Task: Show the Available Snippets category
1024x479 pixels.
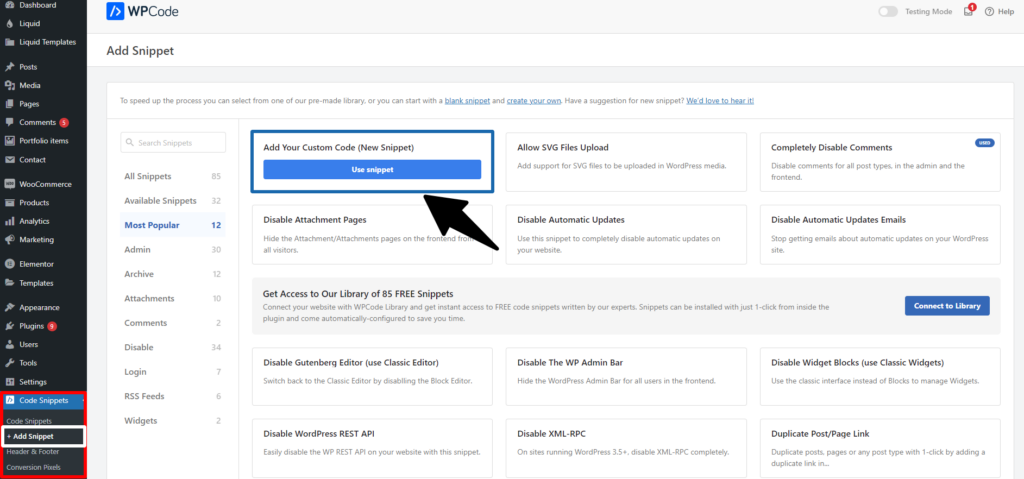Action: (160, 201)
